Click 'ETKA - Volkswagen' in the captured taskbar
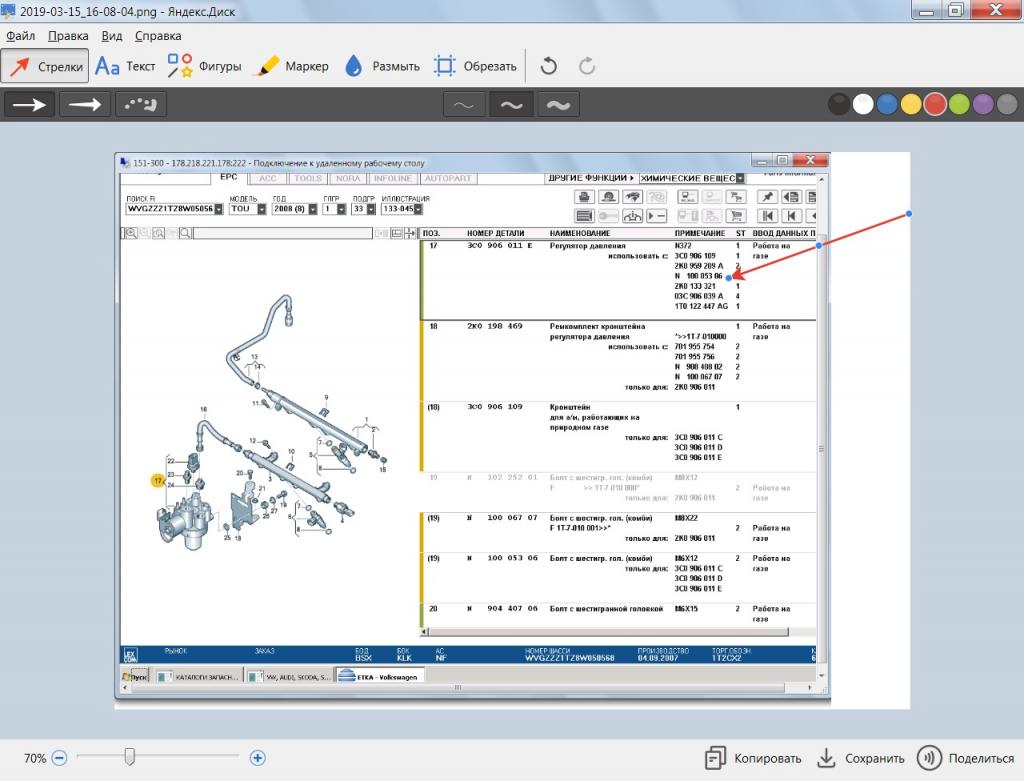Image resolution: width=1024 pixels, height=781 pixels. pyautogui.click(x=380, y=677)
